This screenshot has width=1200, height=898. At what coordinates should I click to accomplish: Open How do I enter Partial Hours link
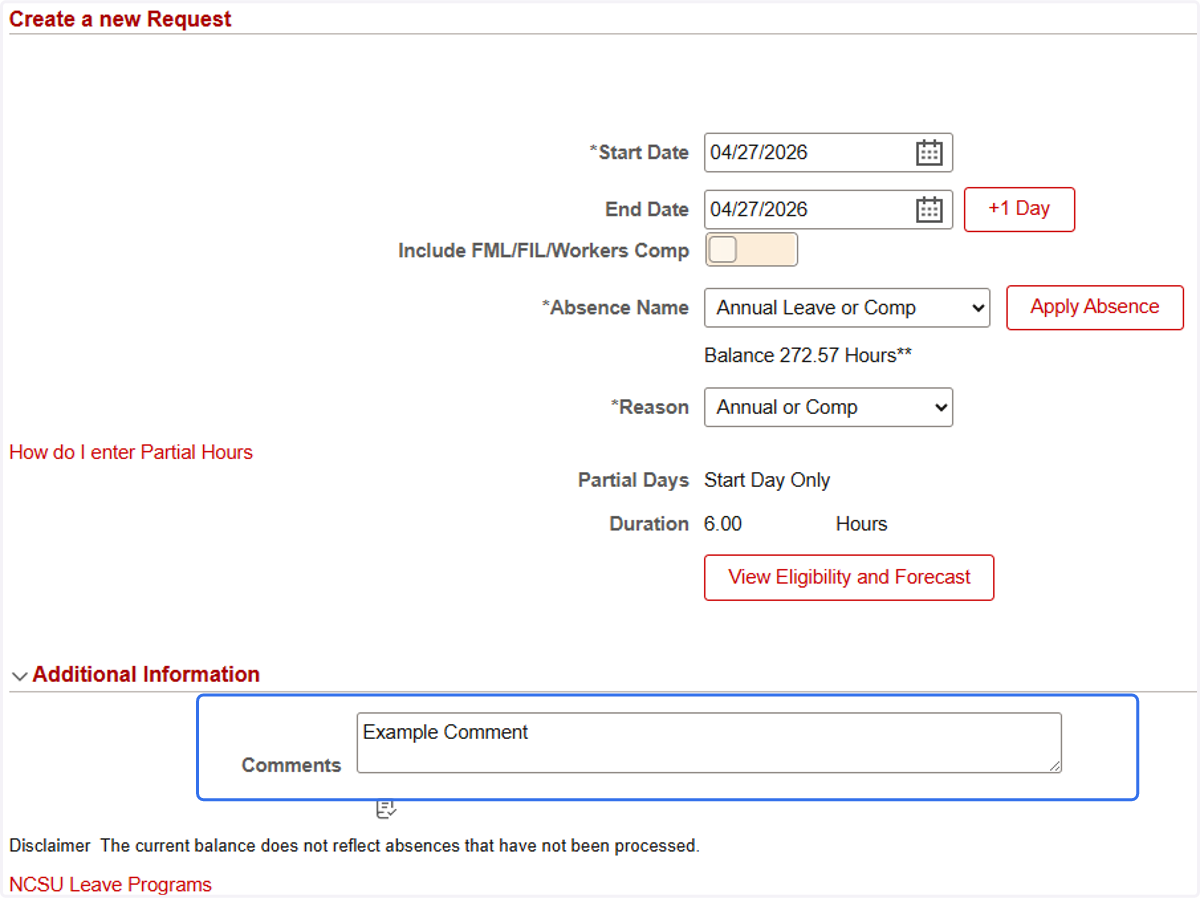(131, 452)
